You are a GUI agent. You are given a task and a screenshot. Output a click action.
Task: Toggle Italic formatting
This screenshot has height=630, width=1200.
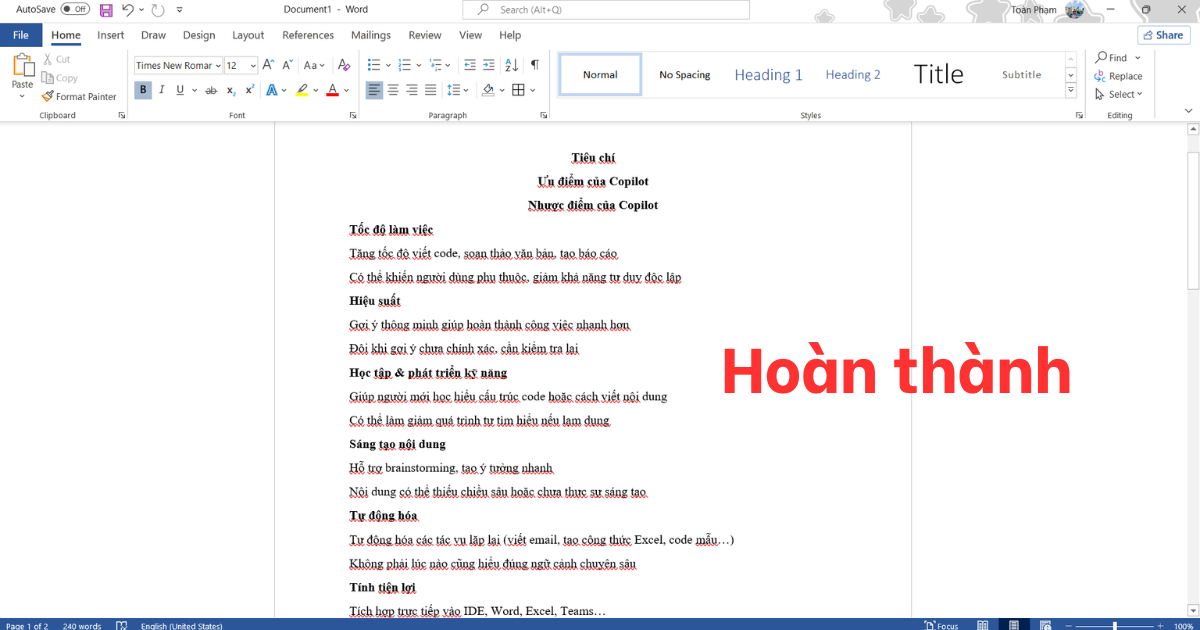pos(163,90)
